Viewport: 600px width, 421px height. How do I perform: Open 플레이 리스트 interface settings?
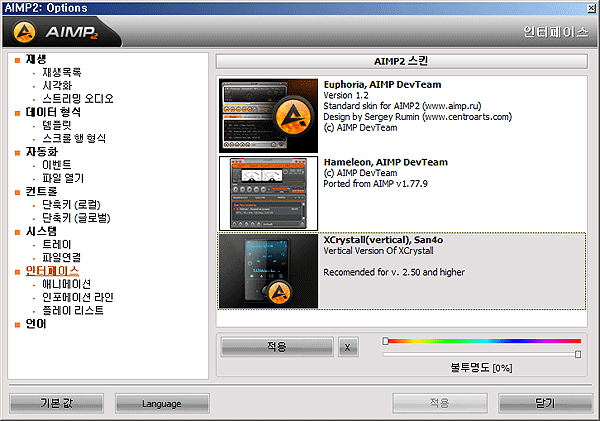tap(73, 310)
